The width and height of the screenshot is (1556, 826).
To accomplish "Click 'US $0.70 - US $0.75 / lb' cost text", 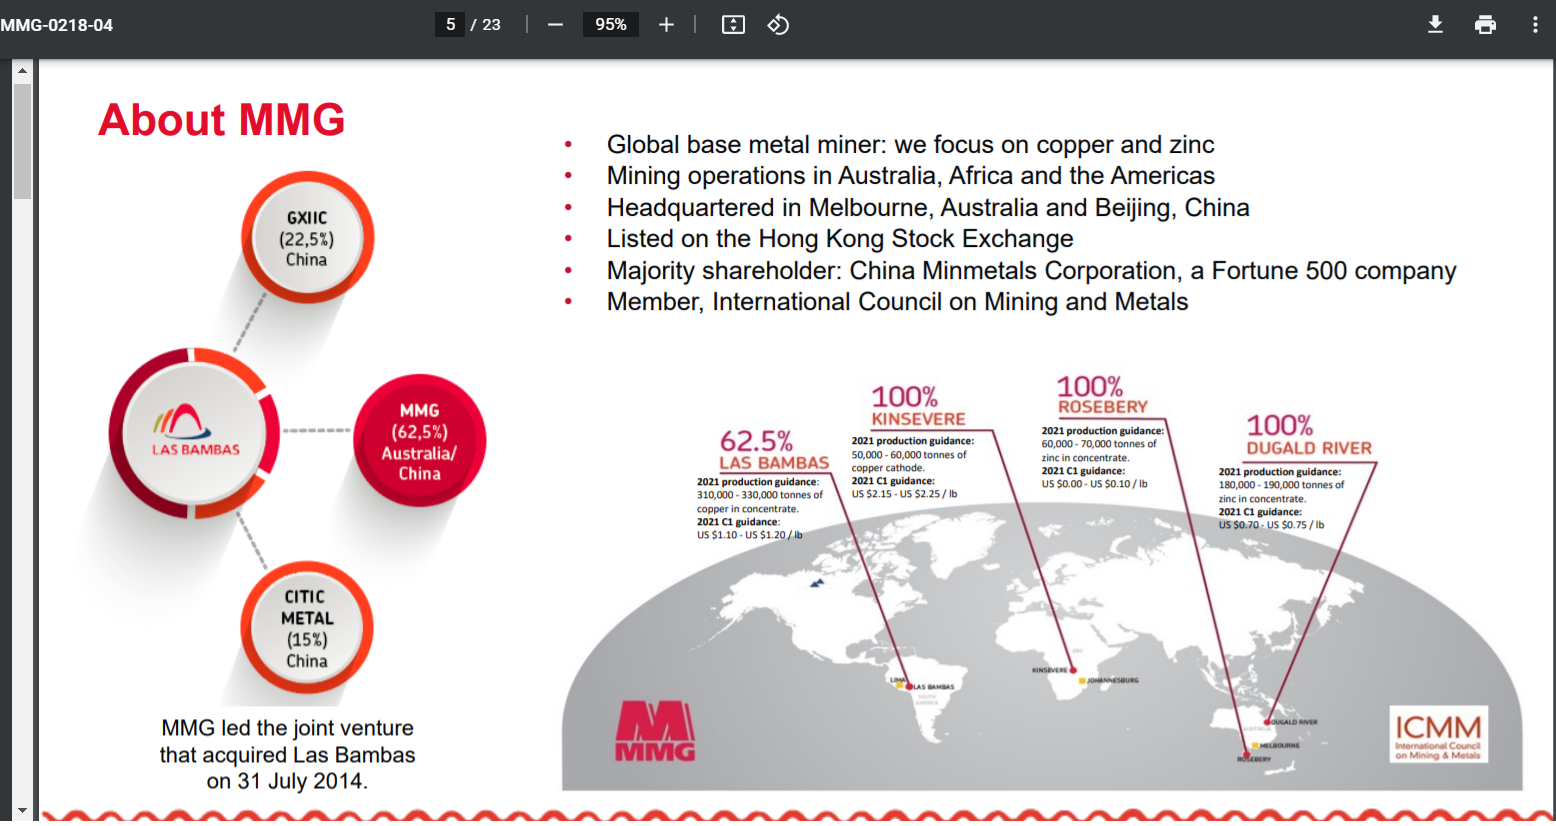I will click(1271, 525).
